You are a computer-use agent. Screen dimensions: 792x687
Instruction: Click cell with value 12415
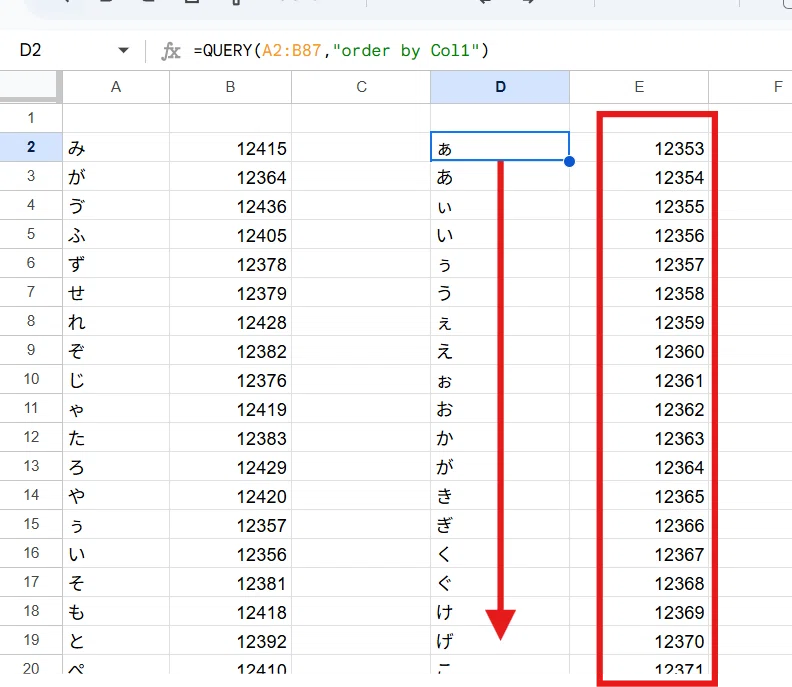(230, 148)
